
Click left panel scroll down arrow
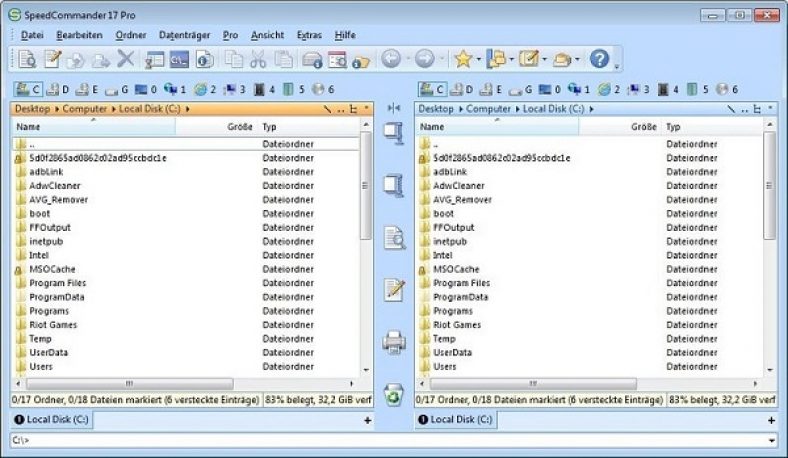coord(366,370)
